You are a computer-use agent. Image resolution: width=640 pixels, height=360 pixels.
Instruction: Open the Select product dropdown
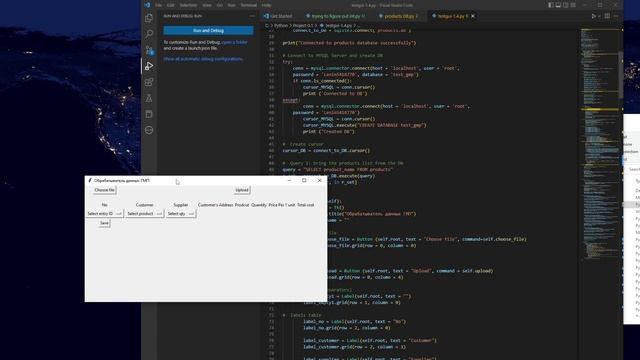click(x=144, y=213)
